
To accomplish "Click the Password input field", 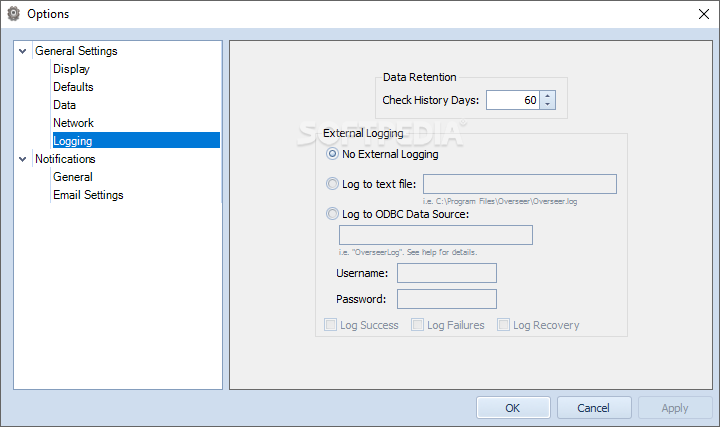I will click(x=447, y=299).
